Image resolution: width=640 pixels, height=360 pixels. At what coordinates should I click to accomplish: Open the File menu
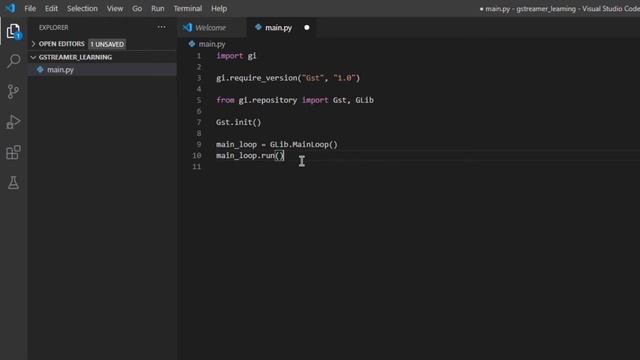(x=30, y=8)
